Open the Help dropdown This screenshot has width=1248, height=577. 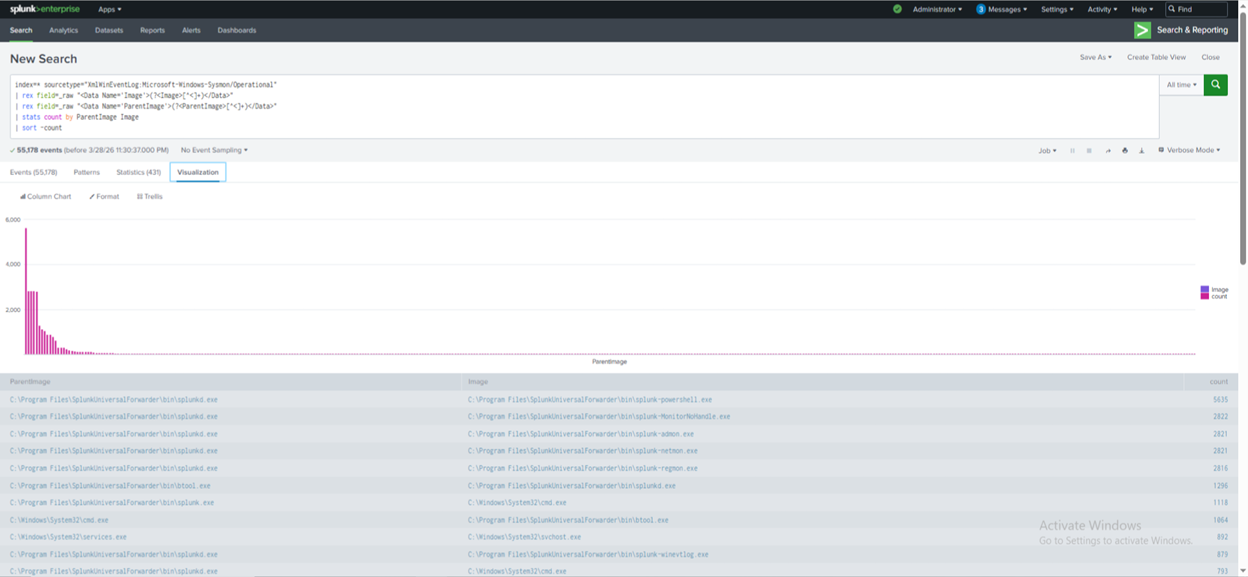(1142, 9)
